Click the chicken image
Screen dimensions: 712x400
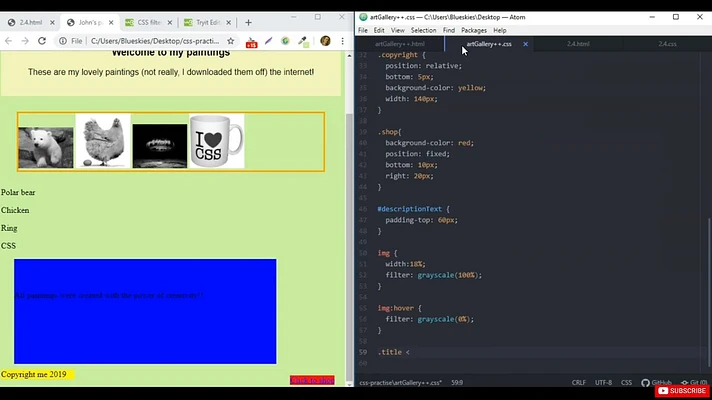pyautogui.click(x=103, y=141)
